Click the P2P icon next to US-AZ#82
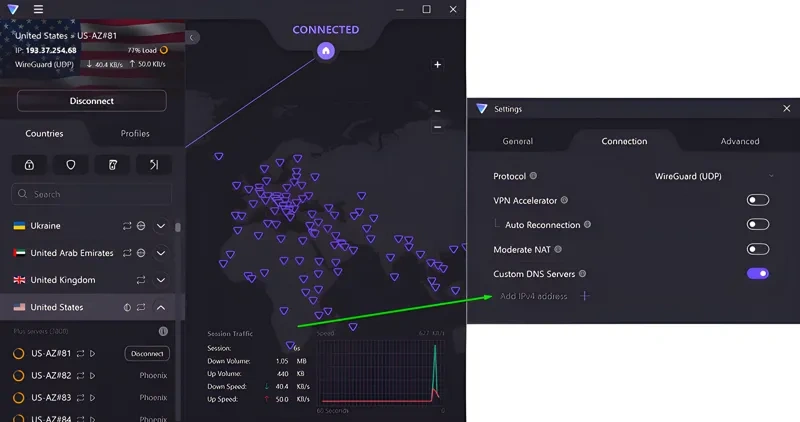 point(80,375)
